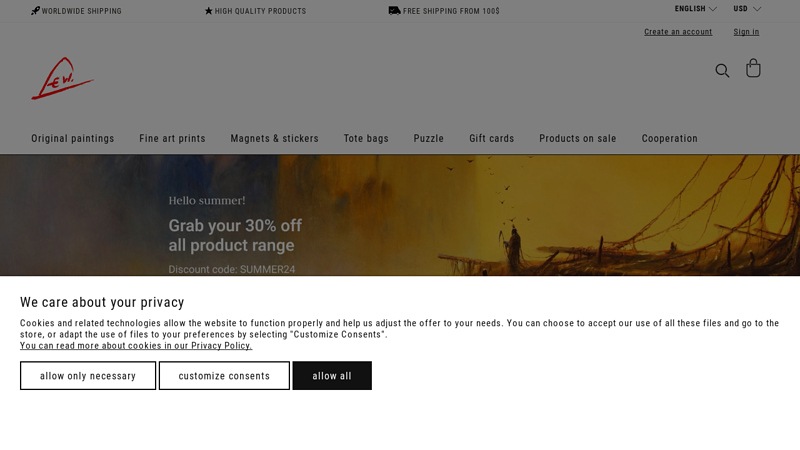The image size is (800, 450).
Task: Expand the USD currency dropdown
Action: [x=747, y=9]
